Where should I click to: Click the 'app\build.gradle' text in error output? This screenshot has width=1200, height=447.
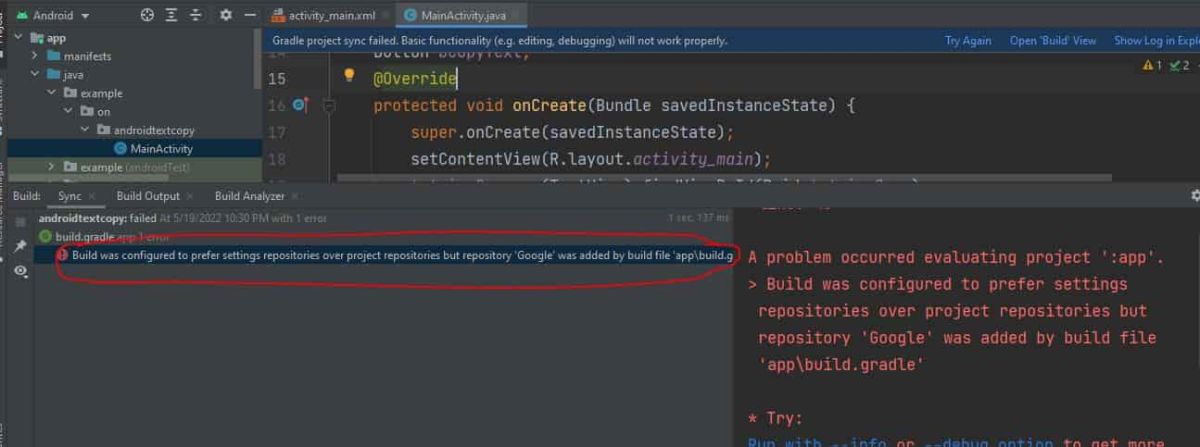[x=841, y=365]
